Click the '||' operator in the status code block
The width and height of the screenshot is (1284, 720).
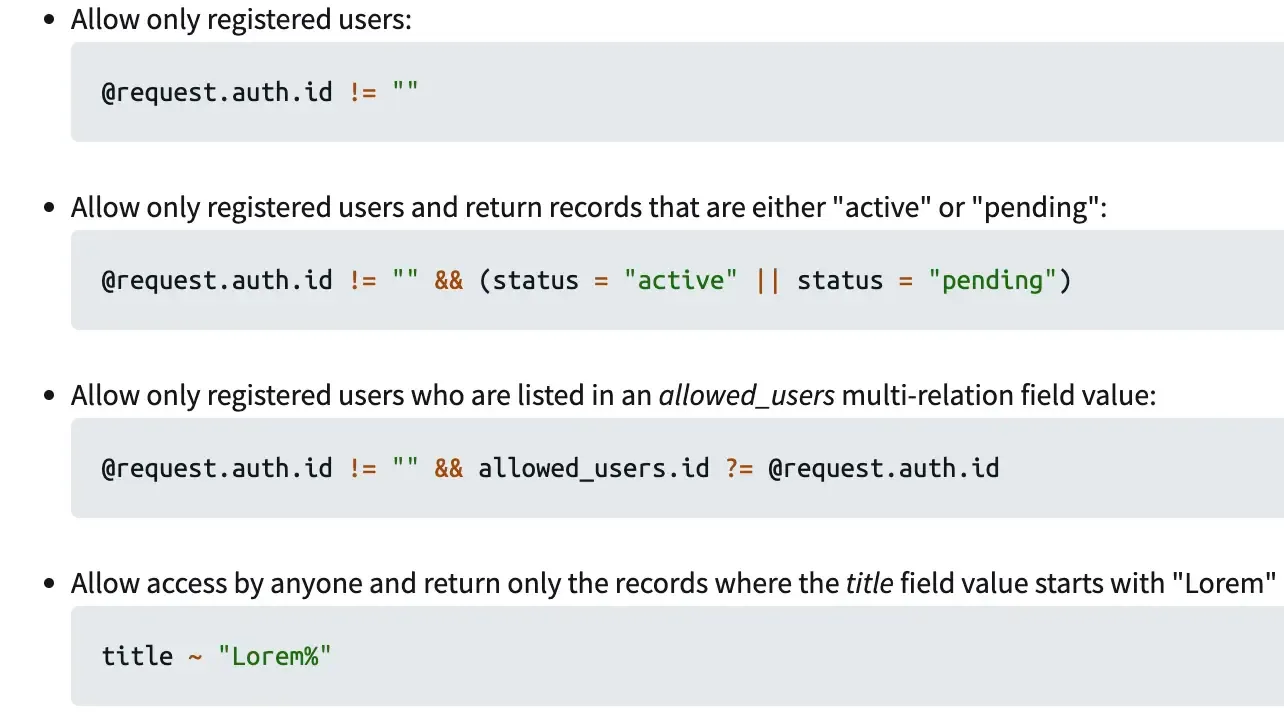tap(768, 280)
